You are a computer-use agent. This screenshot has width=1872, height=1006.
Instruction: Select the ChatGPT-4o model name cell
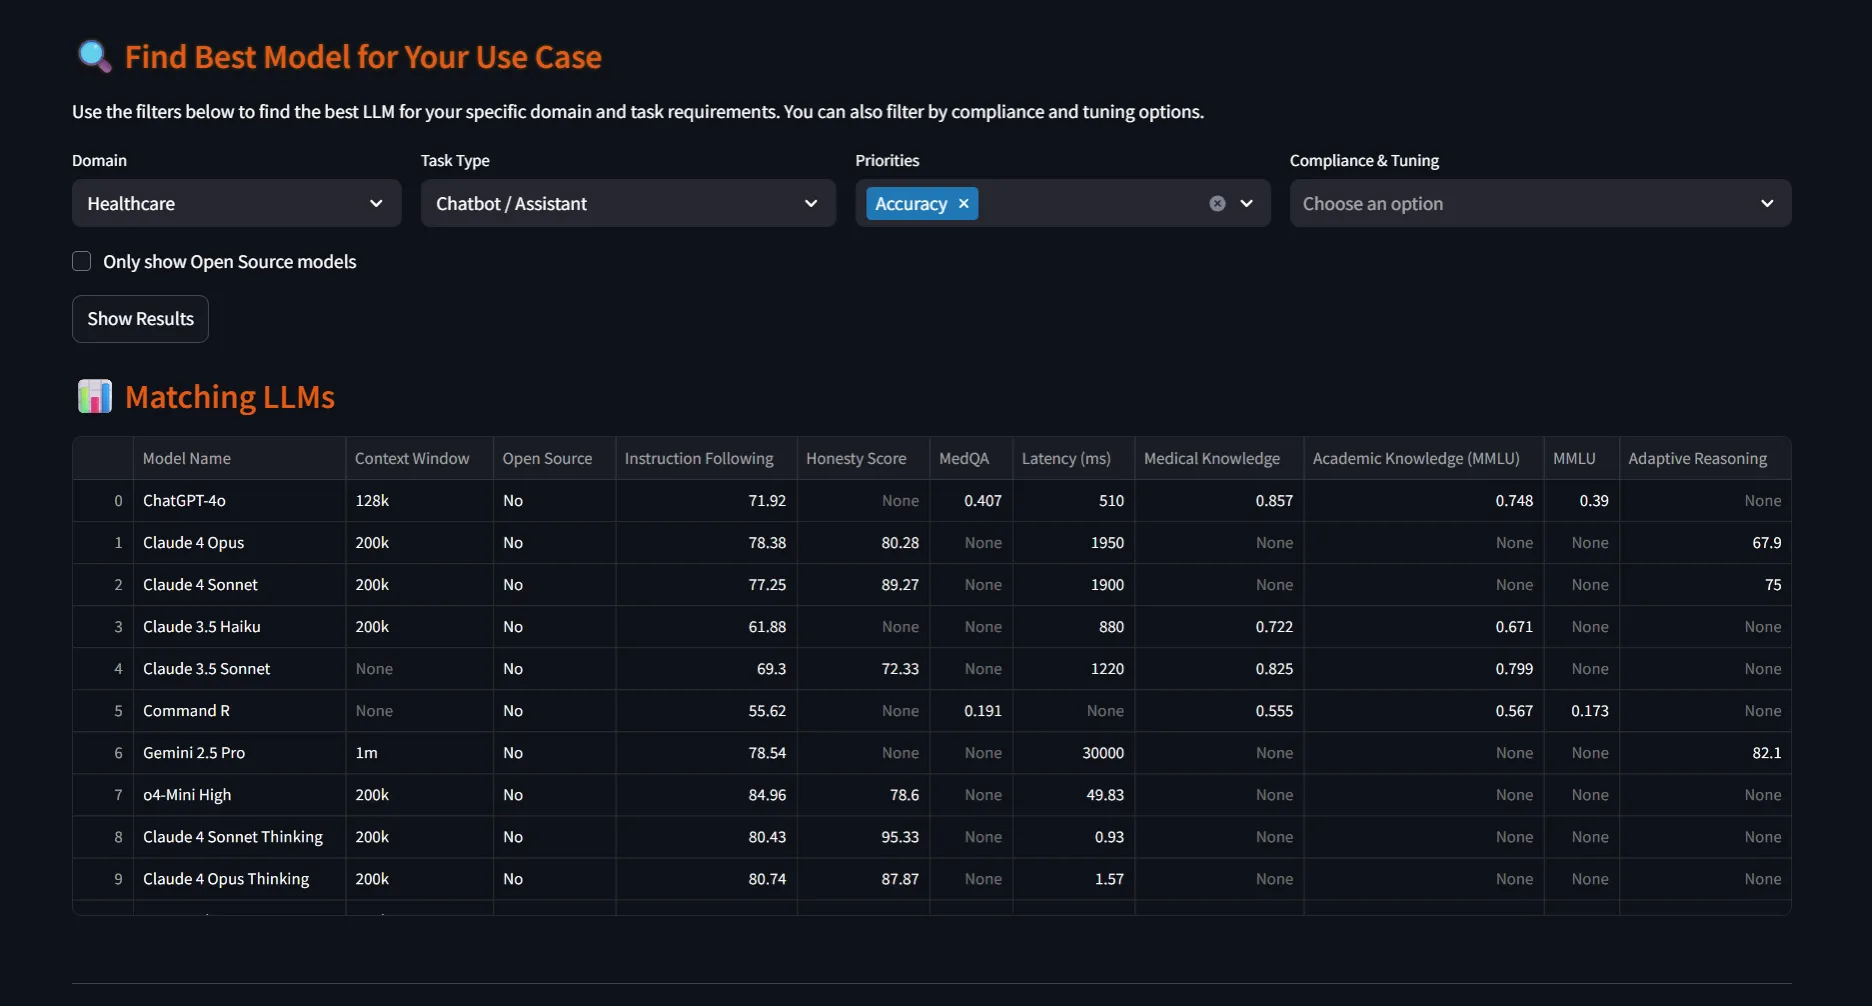[x=185, y=501]
